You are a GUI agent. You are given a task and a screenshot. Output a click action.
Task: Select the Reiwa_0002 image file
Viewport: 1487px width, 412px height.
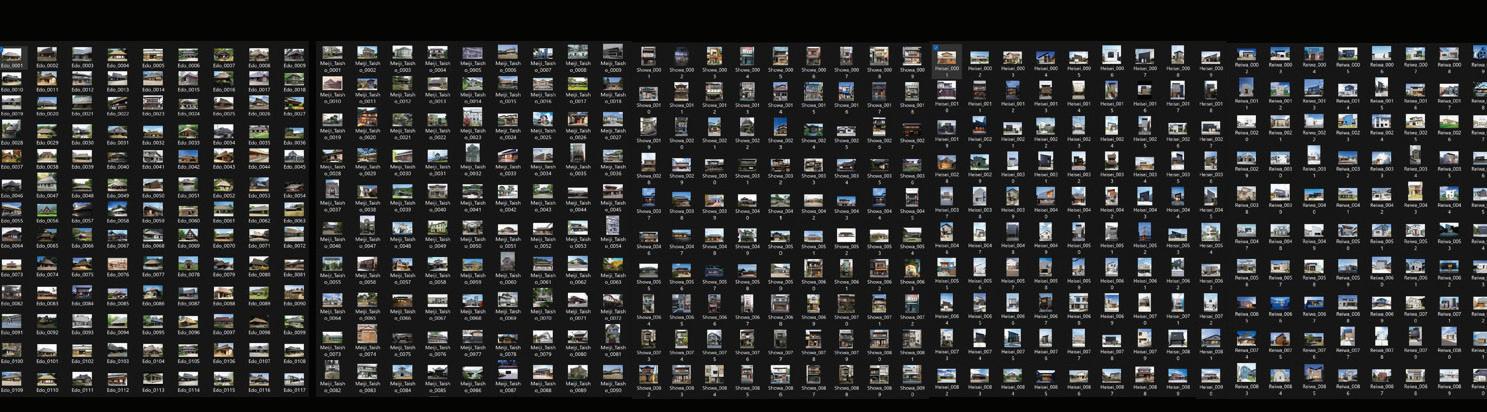tap(1246, 54)
